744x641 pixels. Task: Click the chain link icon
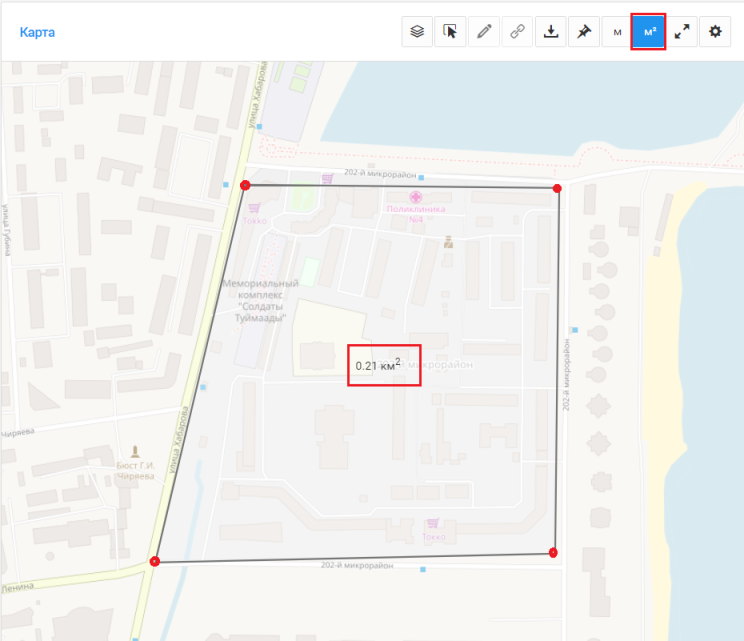coord(517,32)
